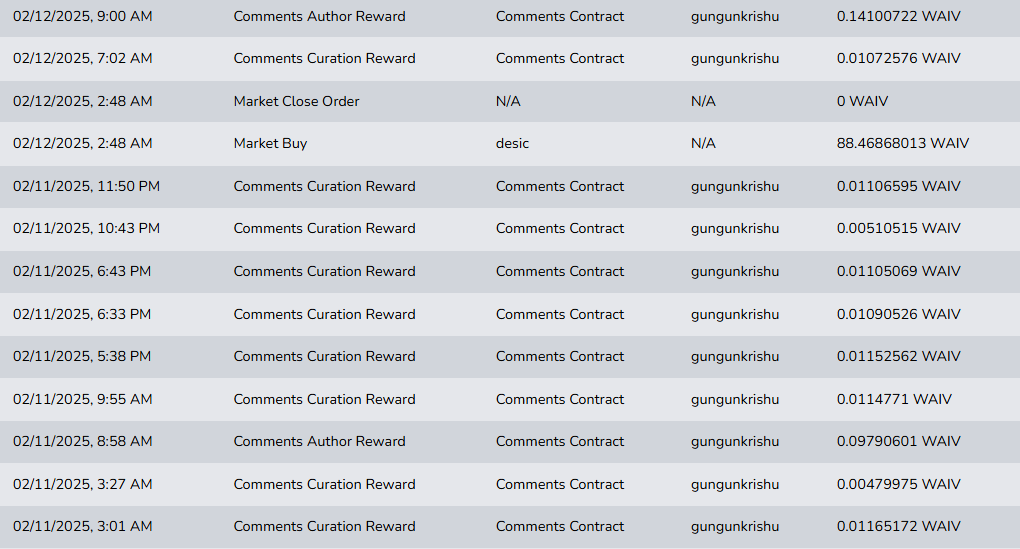Viewport: 1020px width, 549px height.
Task: Open the desic account in Market Buy row
Action: pyautogui.click(x=512, y=144)
